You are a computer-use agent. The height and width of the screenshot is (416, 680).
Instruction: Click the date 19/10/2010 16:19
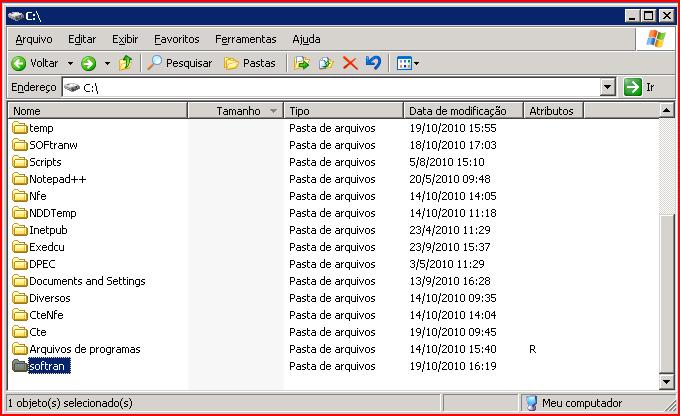(453, 366)
